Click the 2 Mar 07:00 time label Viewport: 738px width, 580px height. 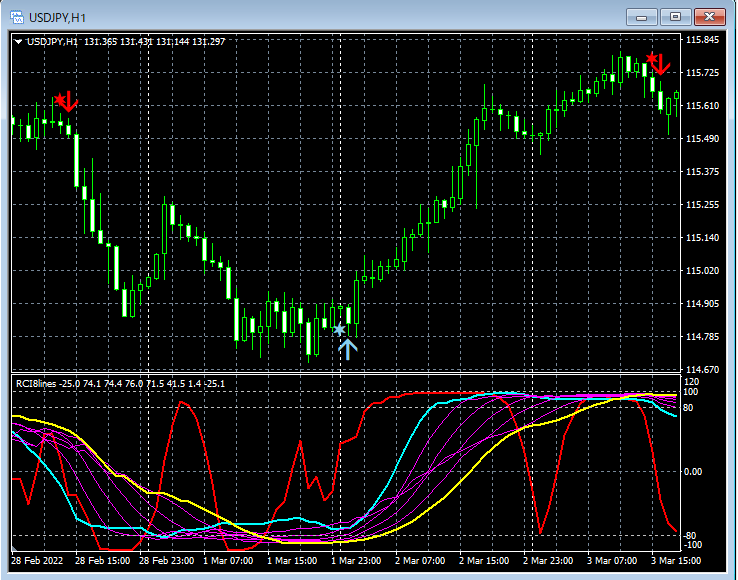[420, 561]
